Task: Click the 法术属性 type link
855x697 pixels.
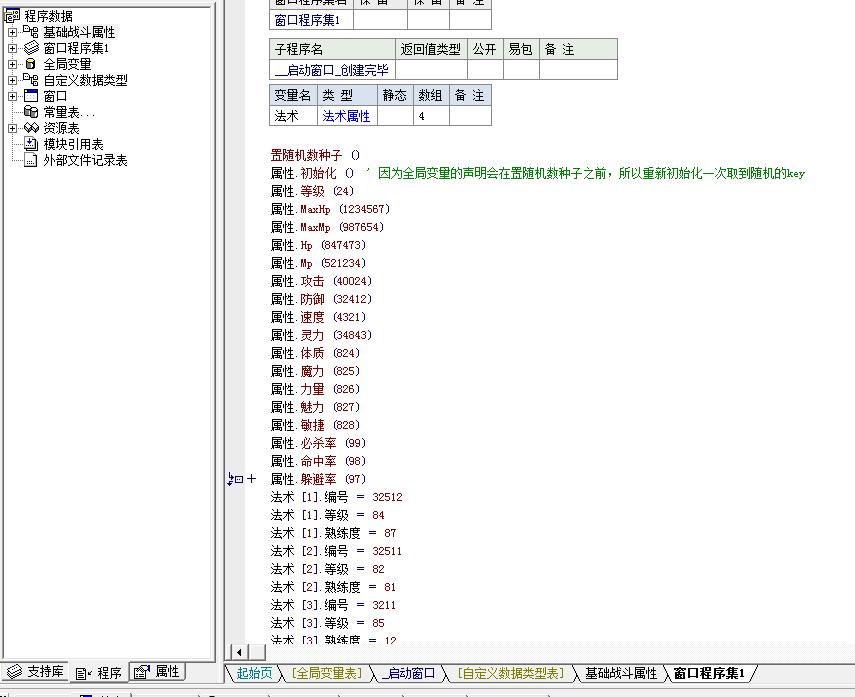Action: point(346,116)
